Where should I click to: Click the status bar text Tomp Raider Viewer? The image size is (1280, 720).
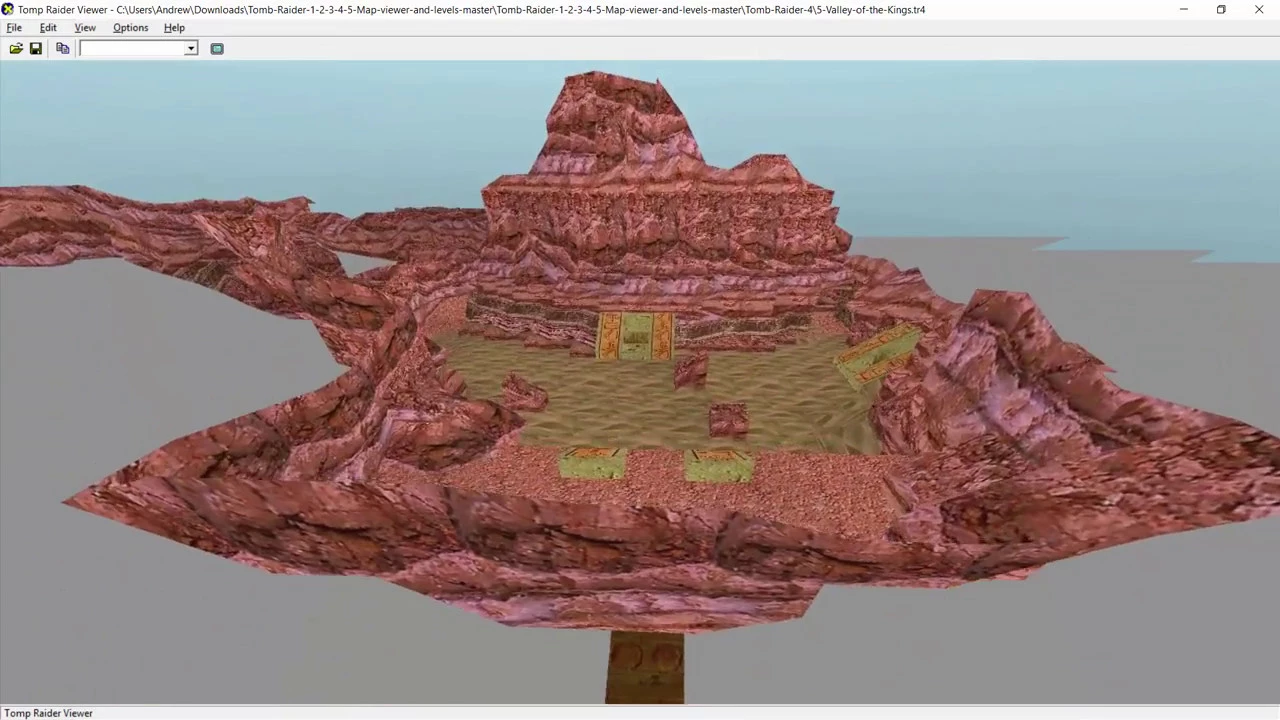click(48, 713)
